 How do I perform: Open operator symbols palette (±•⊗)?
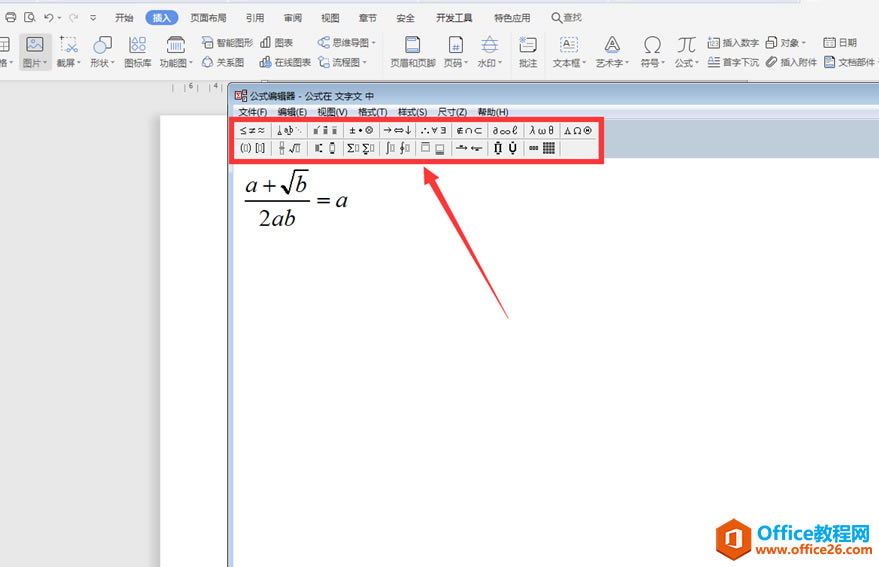coord(361,131)
